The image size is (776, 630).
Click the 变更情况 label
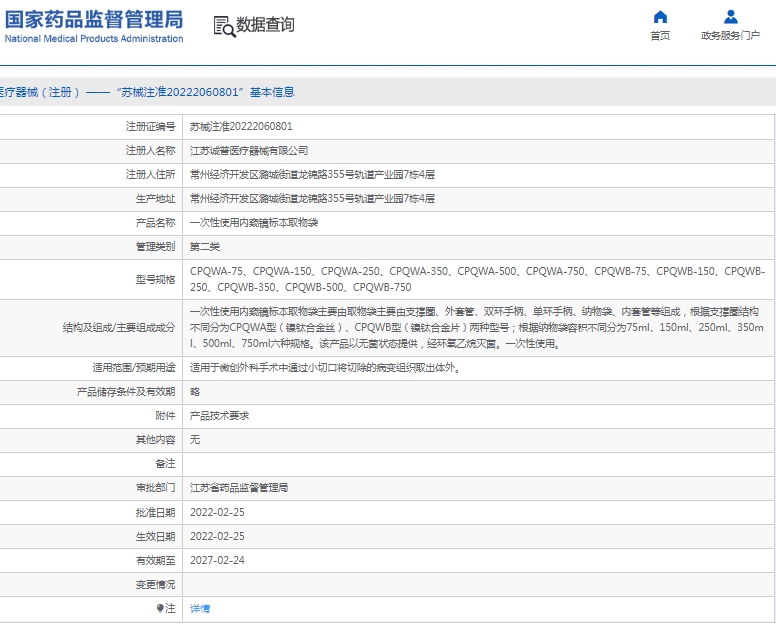pyautogui.click(x=155, y=584)
